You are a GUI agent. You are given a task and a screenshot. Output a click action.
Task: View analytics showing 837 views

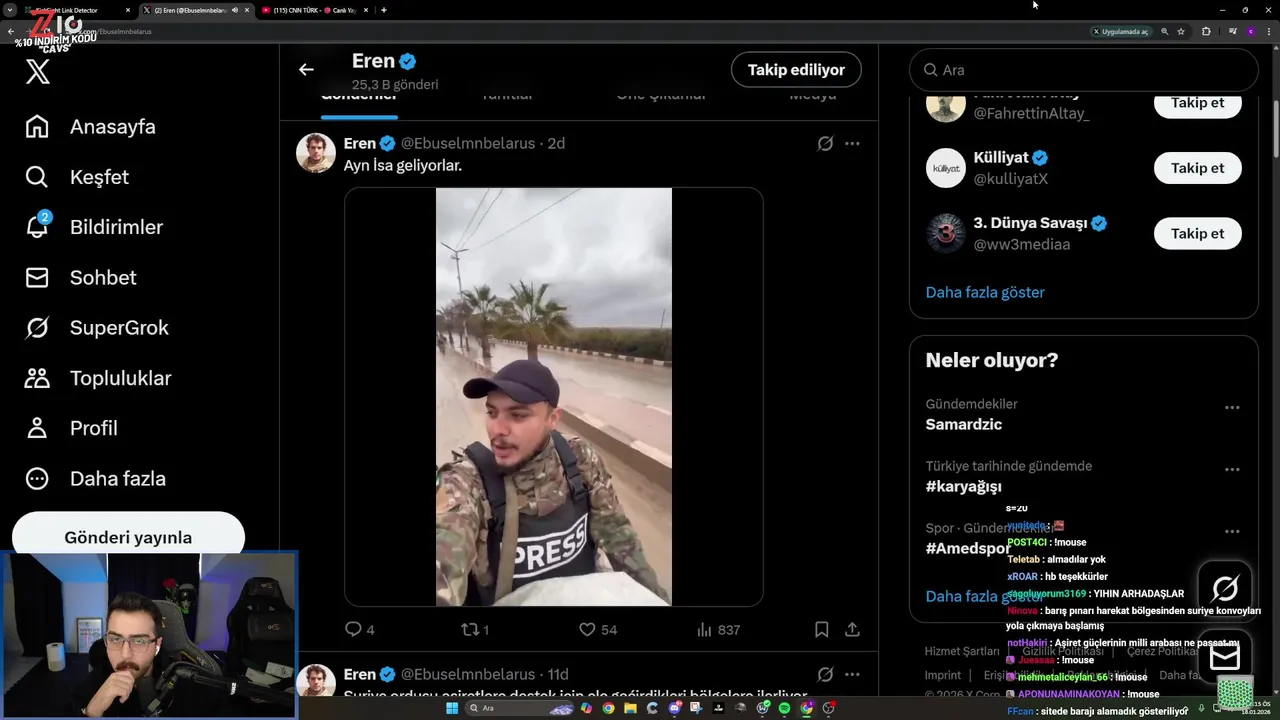coord(717,630)
